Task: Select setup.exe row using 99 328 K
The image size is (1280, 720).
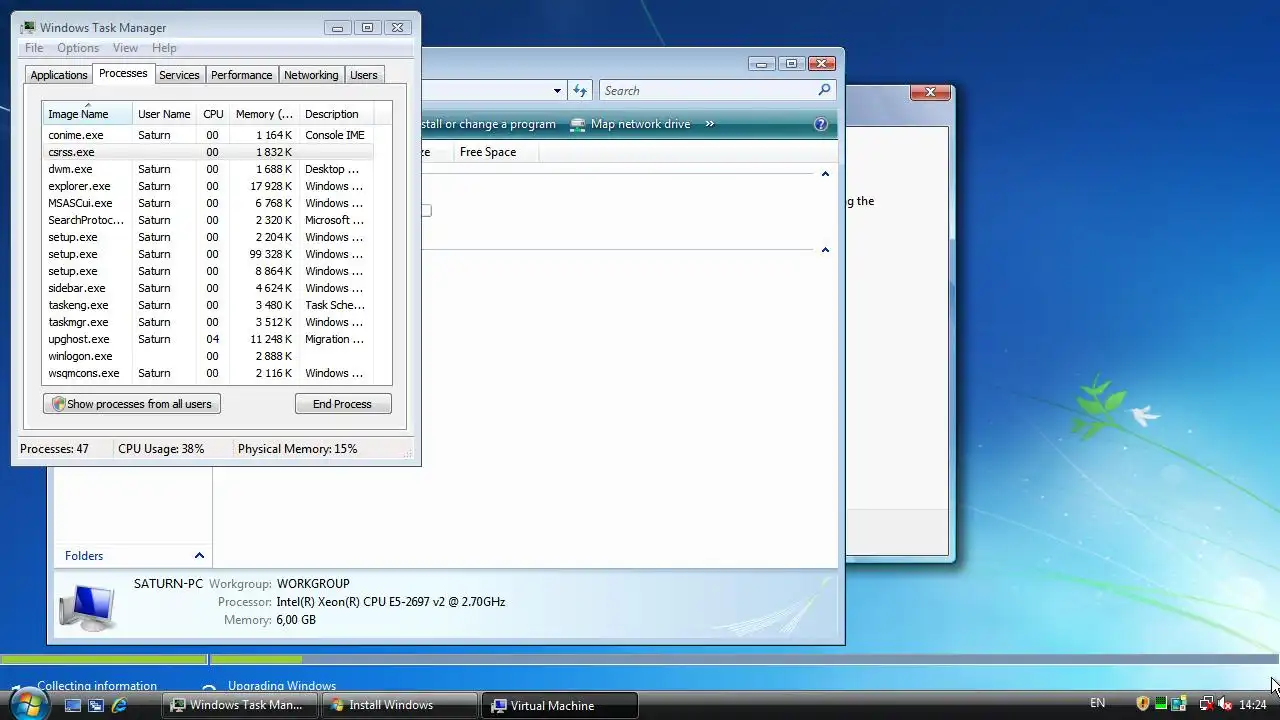Action: pyautogui.click(x=208, y=254)
